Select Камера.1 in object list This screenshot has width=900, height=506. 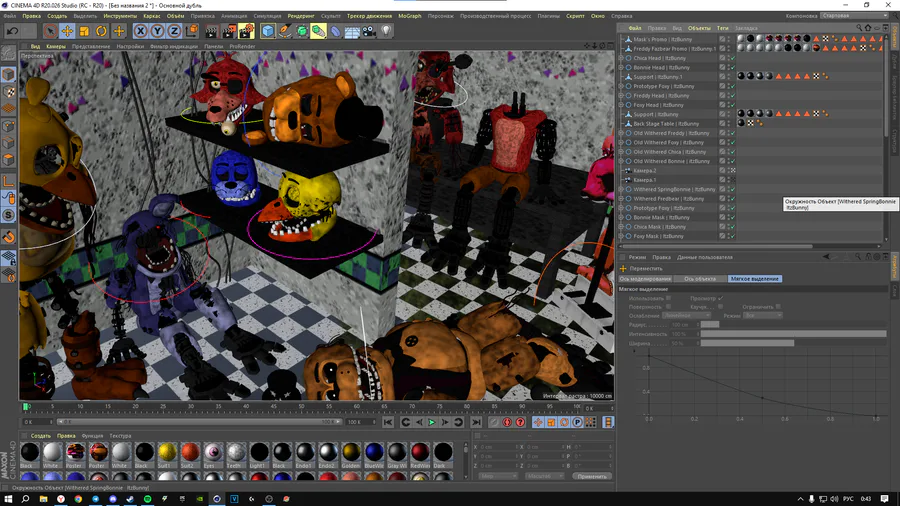tap(645, 180)
